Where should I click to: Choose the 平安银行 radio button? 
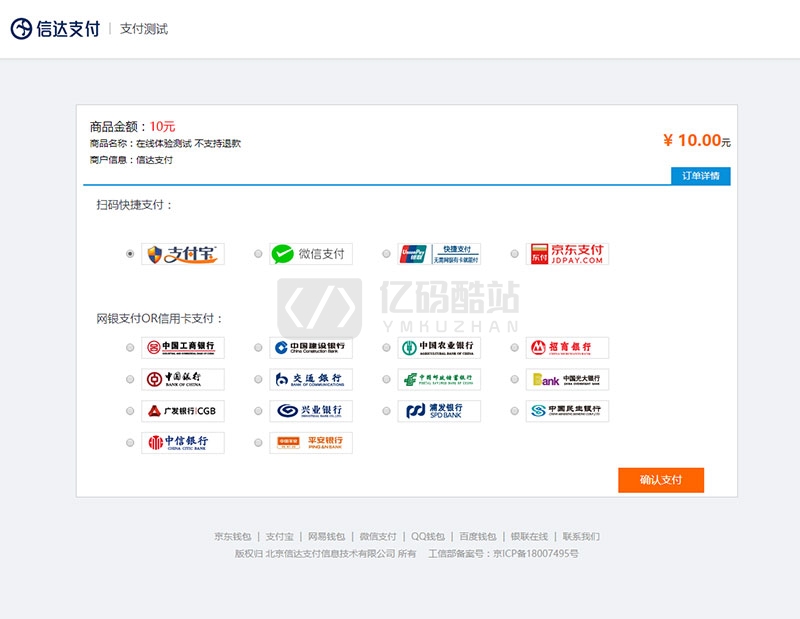click(x=258, y=442)
